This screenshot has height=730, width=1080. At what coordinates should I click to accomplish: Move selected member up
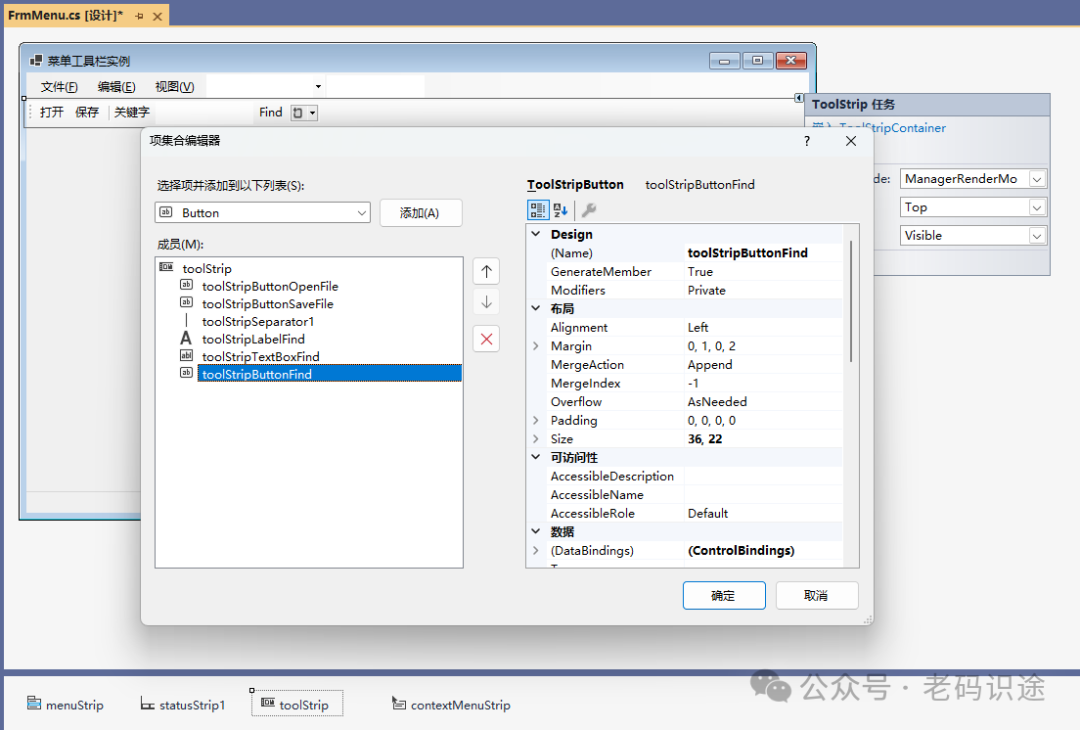tap(486, 271)
